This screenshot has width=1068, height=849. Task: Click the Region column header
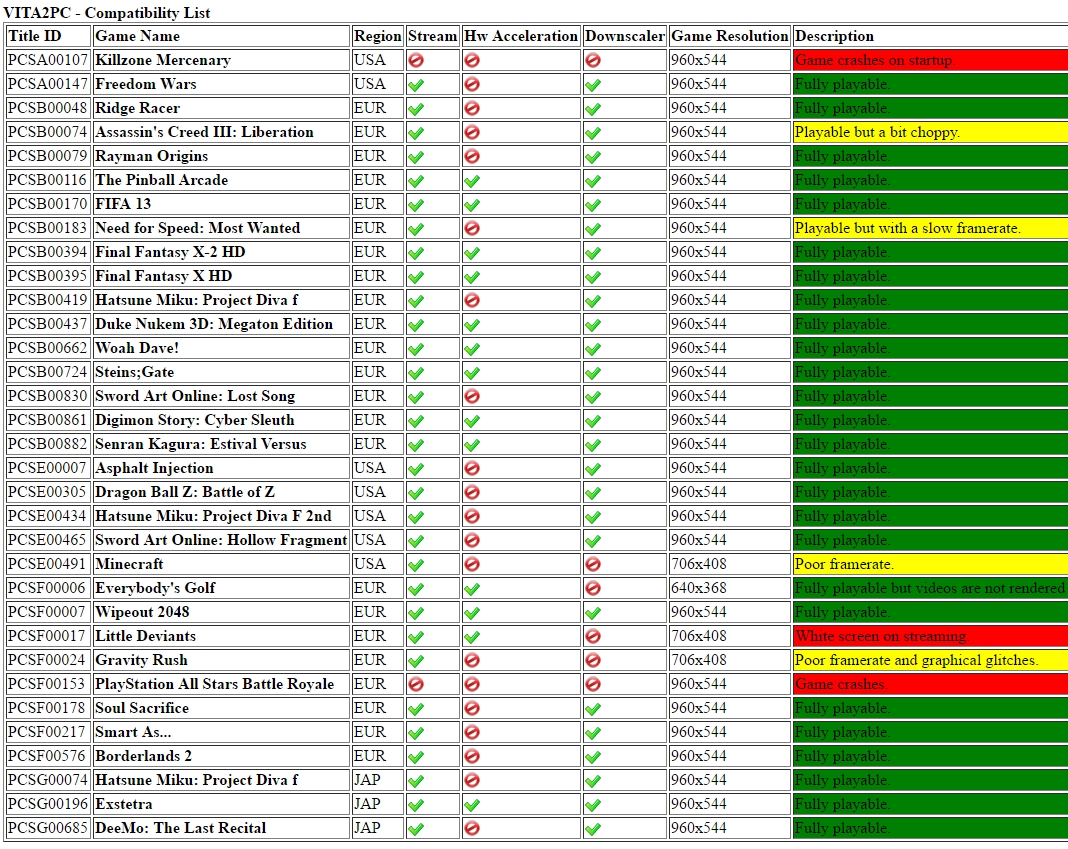tap(378, 36)
